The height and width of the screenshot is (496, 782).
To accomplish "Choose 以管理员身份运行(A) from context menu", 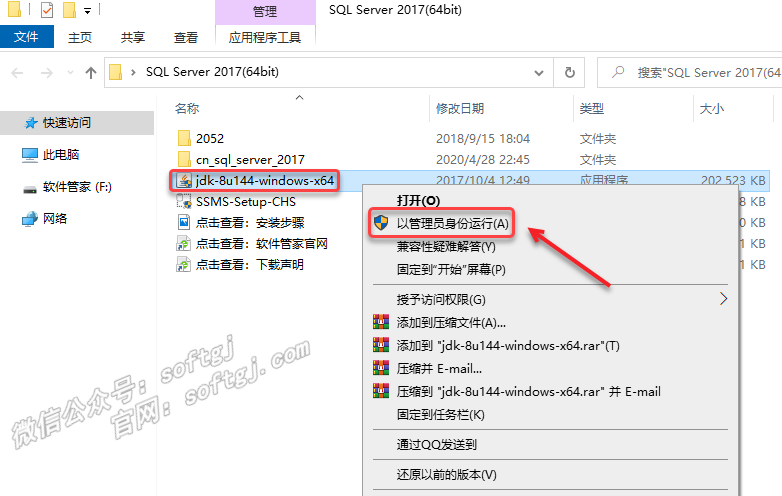I will pyautogui.click(x=452, y=223).
